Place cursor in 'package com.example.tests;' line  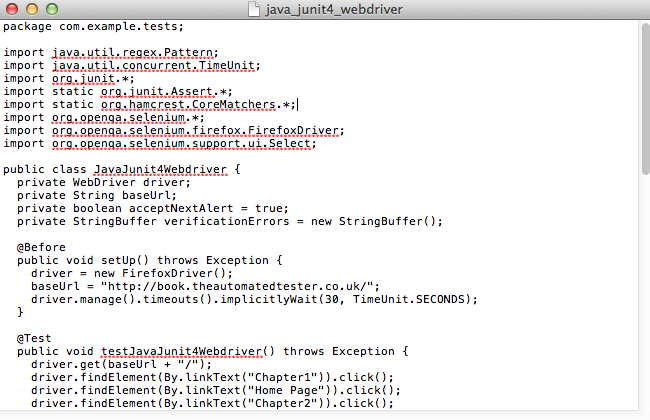point(93,27)
